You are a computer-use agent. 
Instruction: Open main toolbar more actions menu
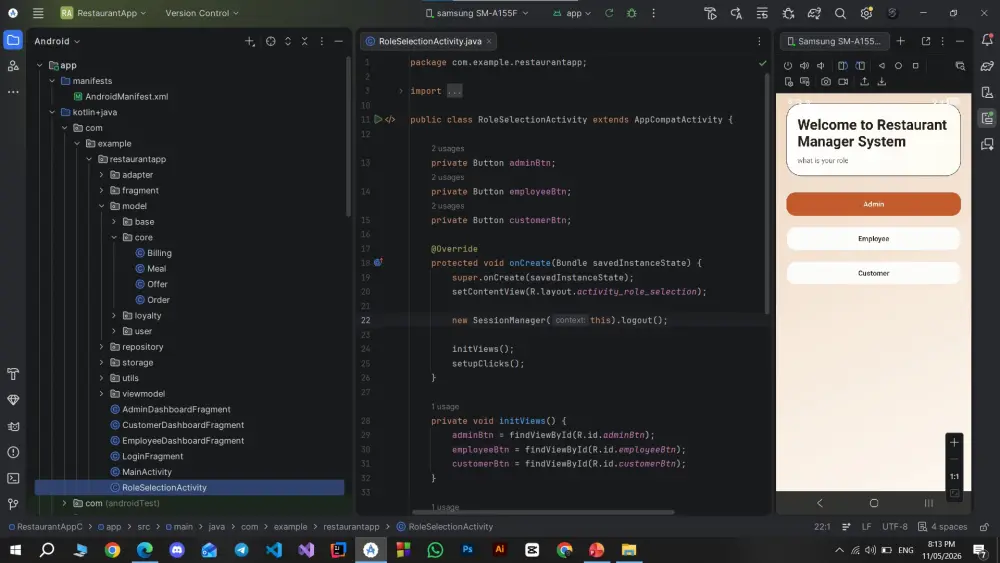point(653,13)
